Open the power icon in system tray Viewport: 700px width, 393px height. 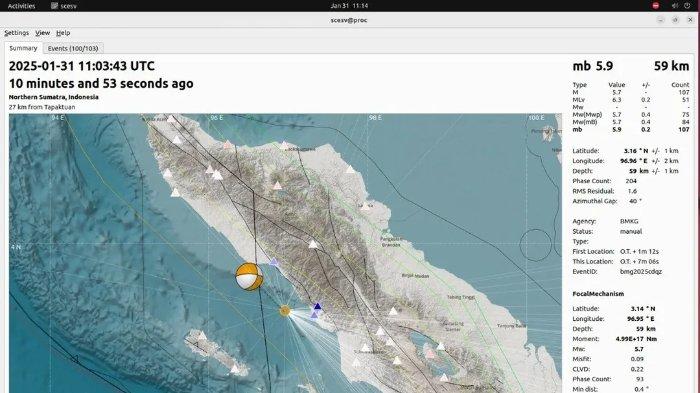click(687, 6)
